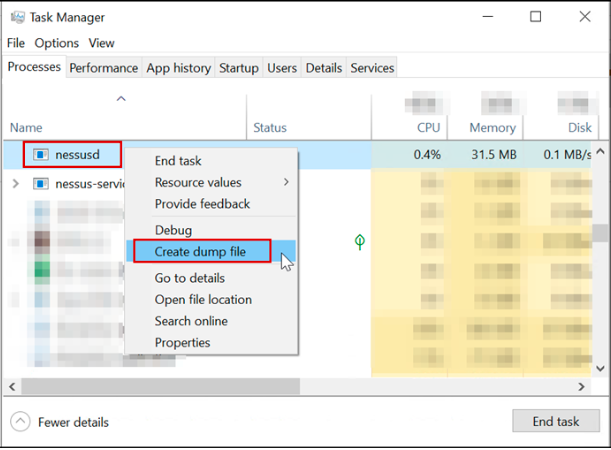Viewport: 611px width, 450px height.
Task: Expand the nessus-service process group
Action: [15, 184]
